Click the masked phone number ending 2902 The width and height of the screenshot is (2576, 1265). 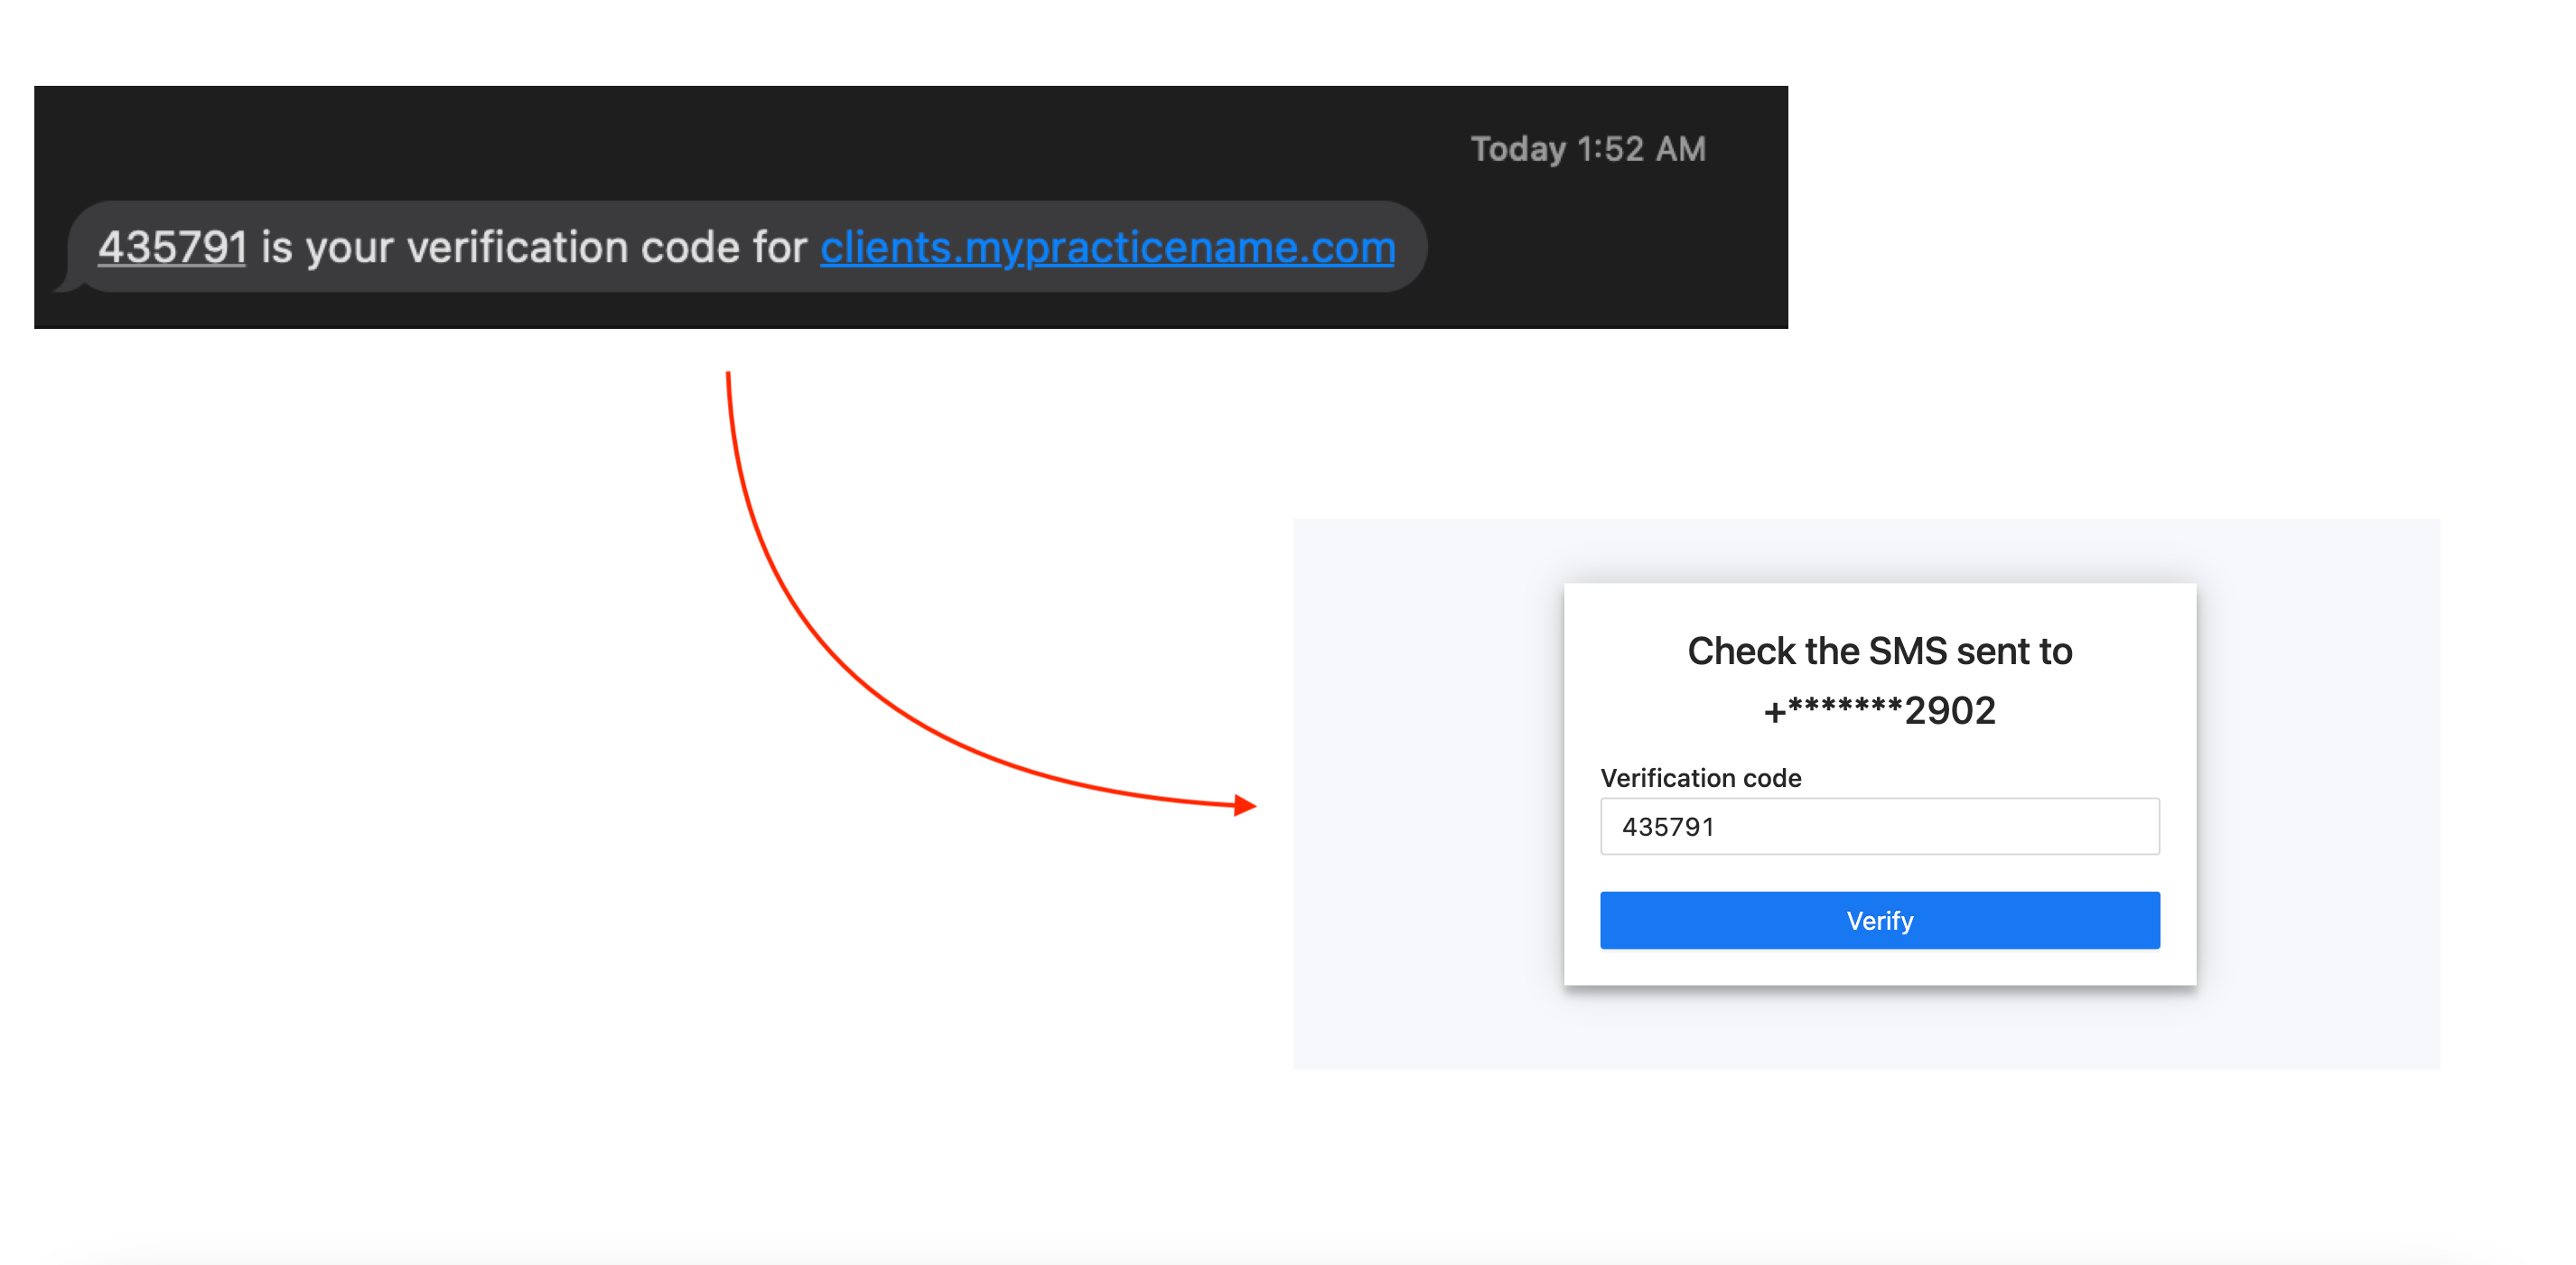click(x=1879, y=711)
